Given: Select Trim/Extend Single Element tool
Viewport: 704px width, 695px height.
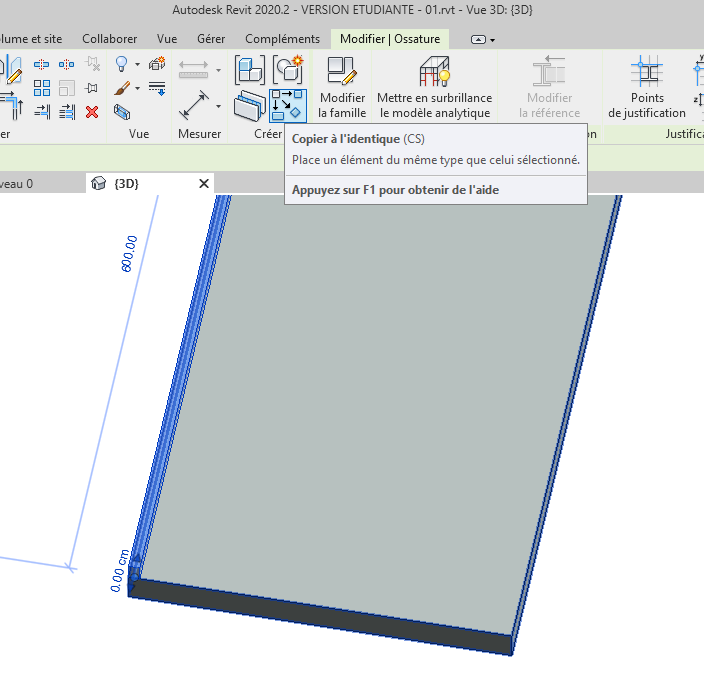Looking at the screenshot, I should click(42, 111).
